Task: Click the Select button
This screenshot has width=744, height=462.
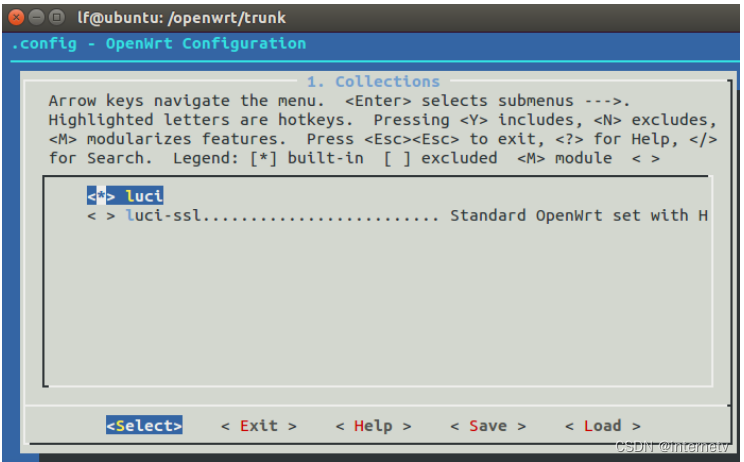Action: tap(144, 425)
